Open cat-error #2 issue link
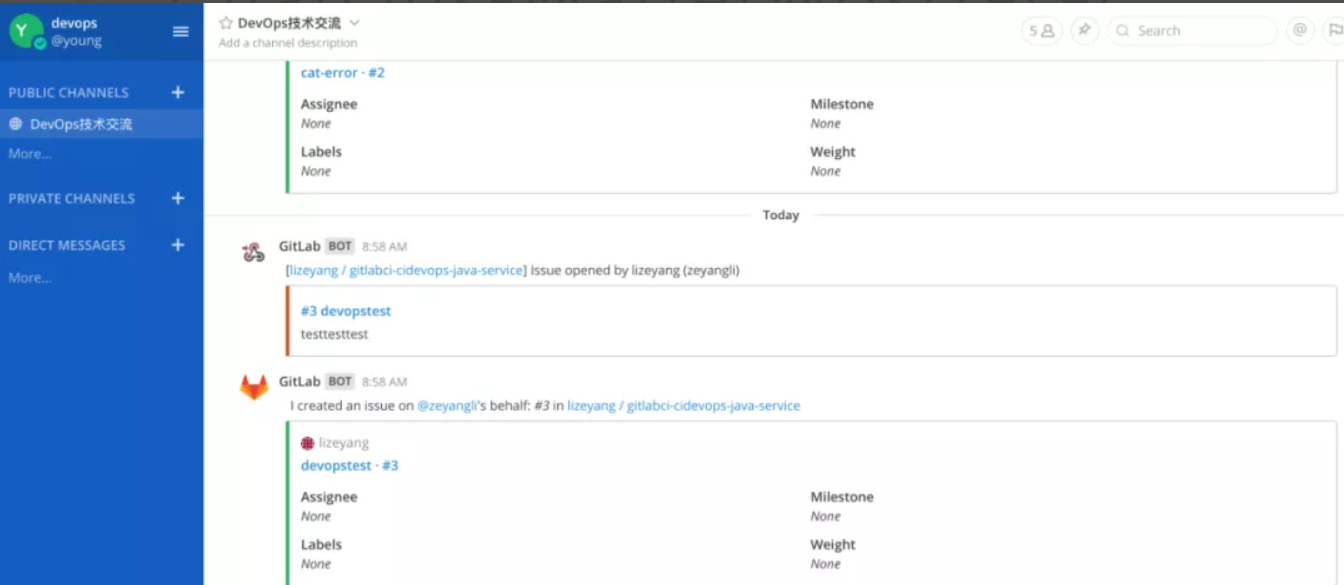Screen dimensions: 1344x585 (343, 73)
